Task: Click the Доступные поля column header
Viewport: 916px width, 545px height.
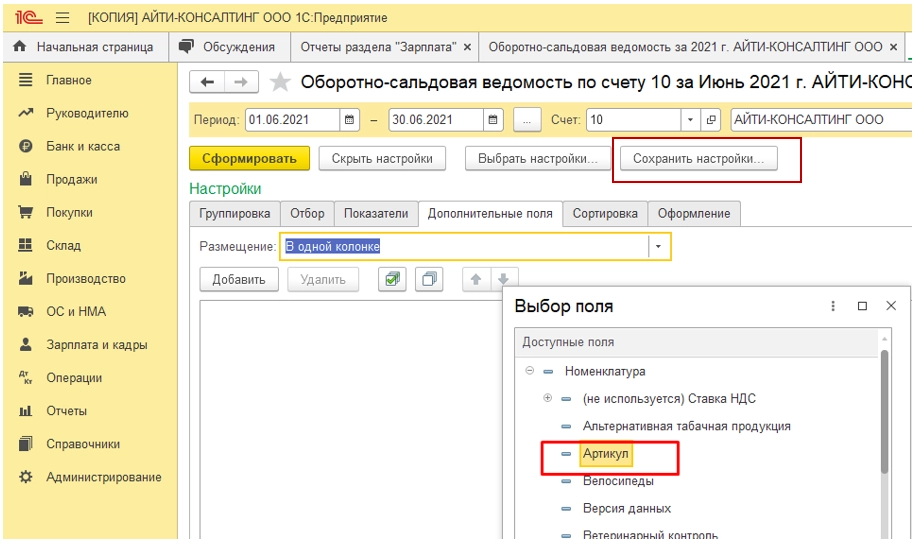Action: click(696, 342)
